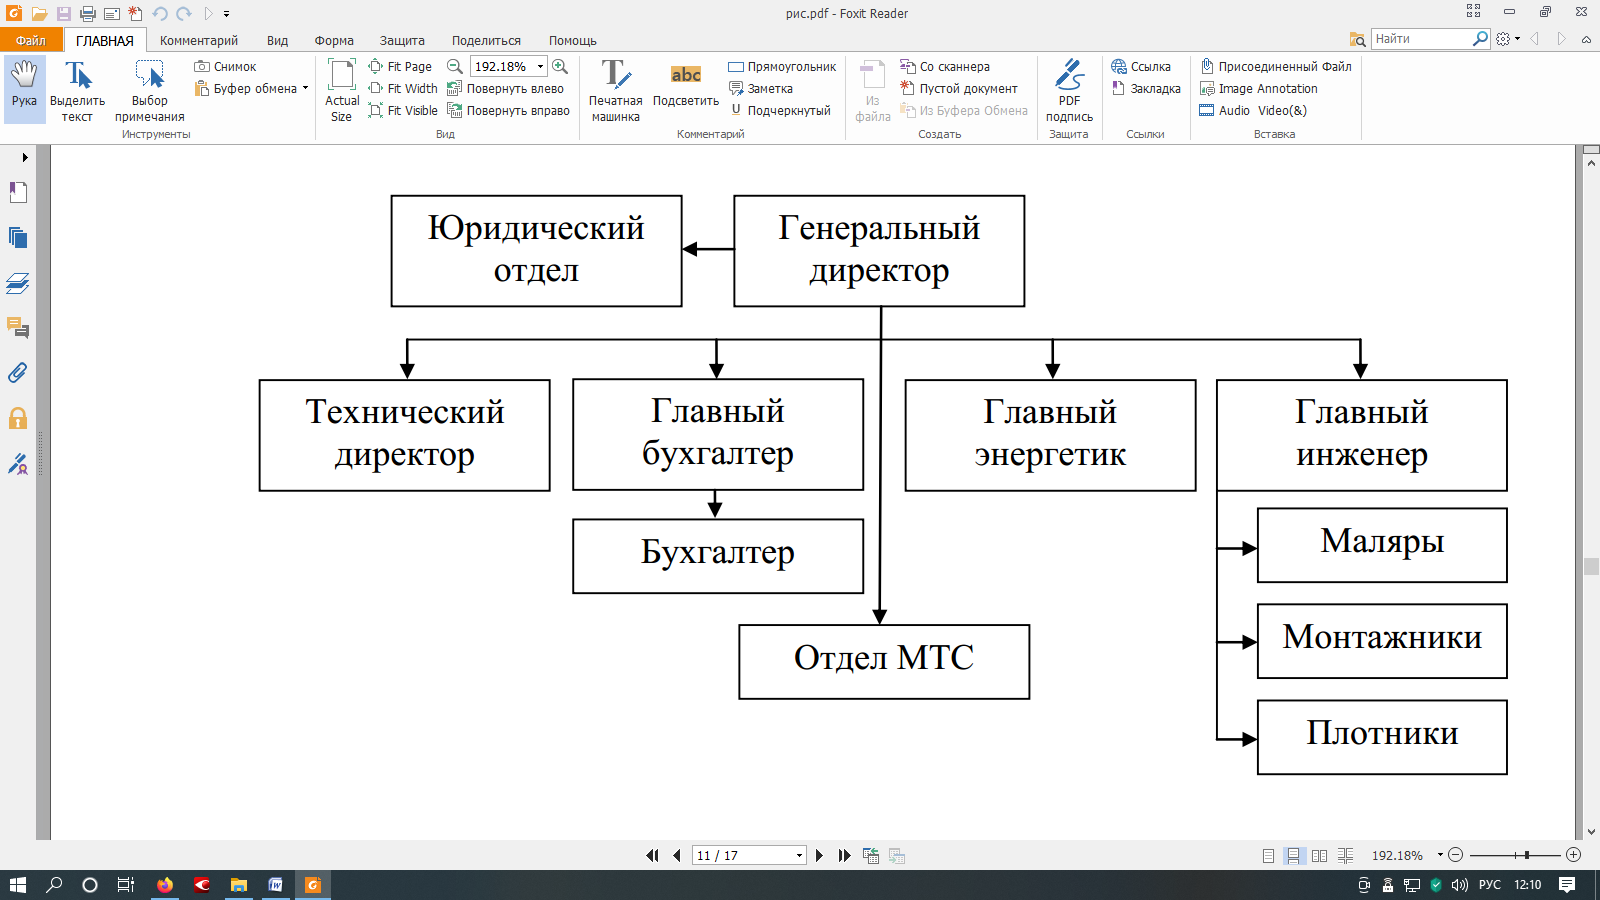Open the page number dropdown
The image size is (1600, 900).
pyautogui.click(x=799, y=856)
